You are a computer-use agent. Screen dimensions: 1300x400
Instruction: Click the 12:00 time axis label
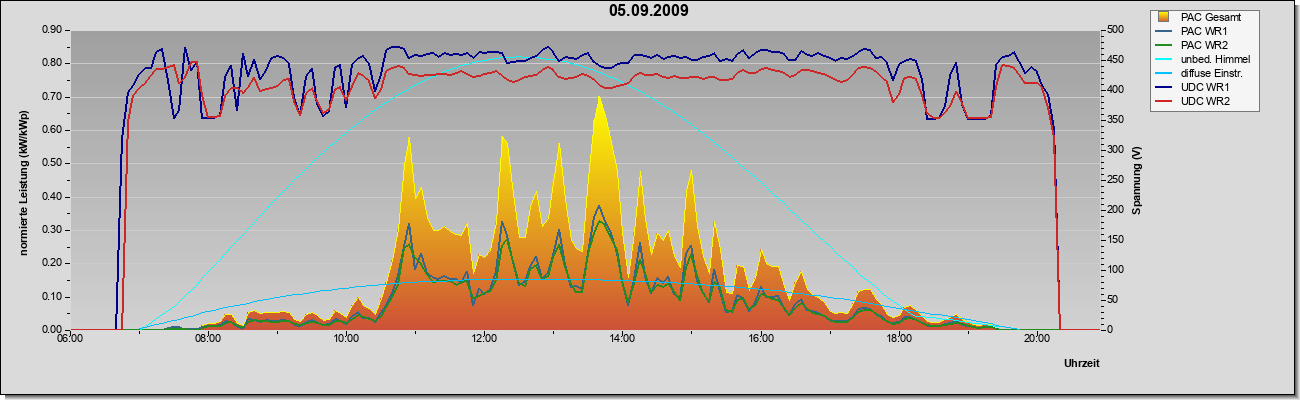tap(484, 339)
